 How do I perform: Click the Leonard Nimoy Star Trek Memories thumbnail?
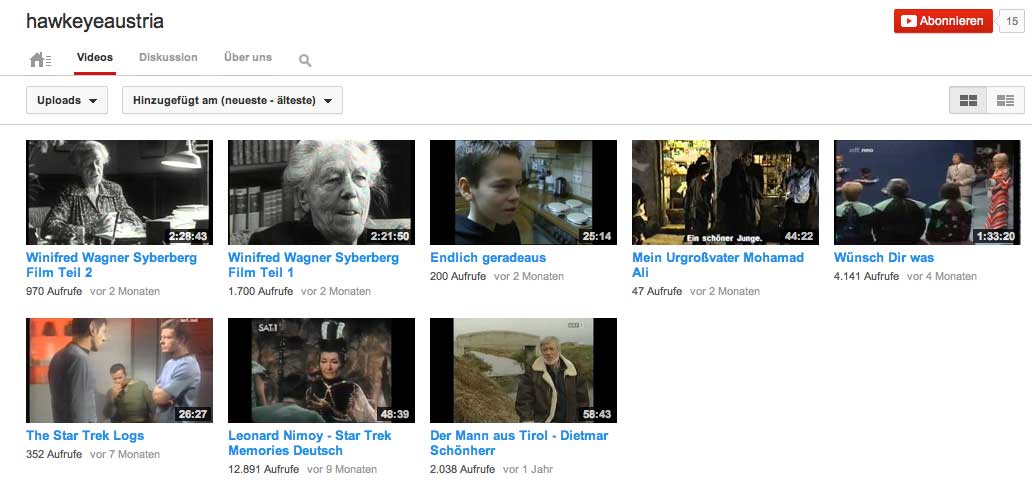pos(321,370)
